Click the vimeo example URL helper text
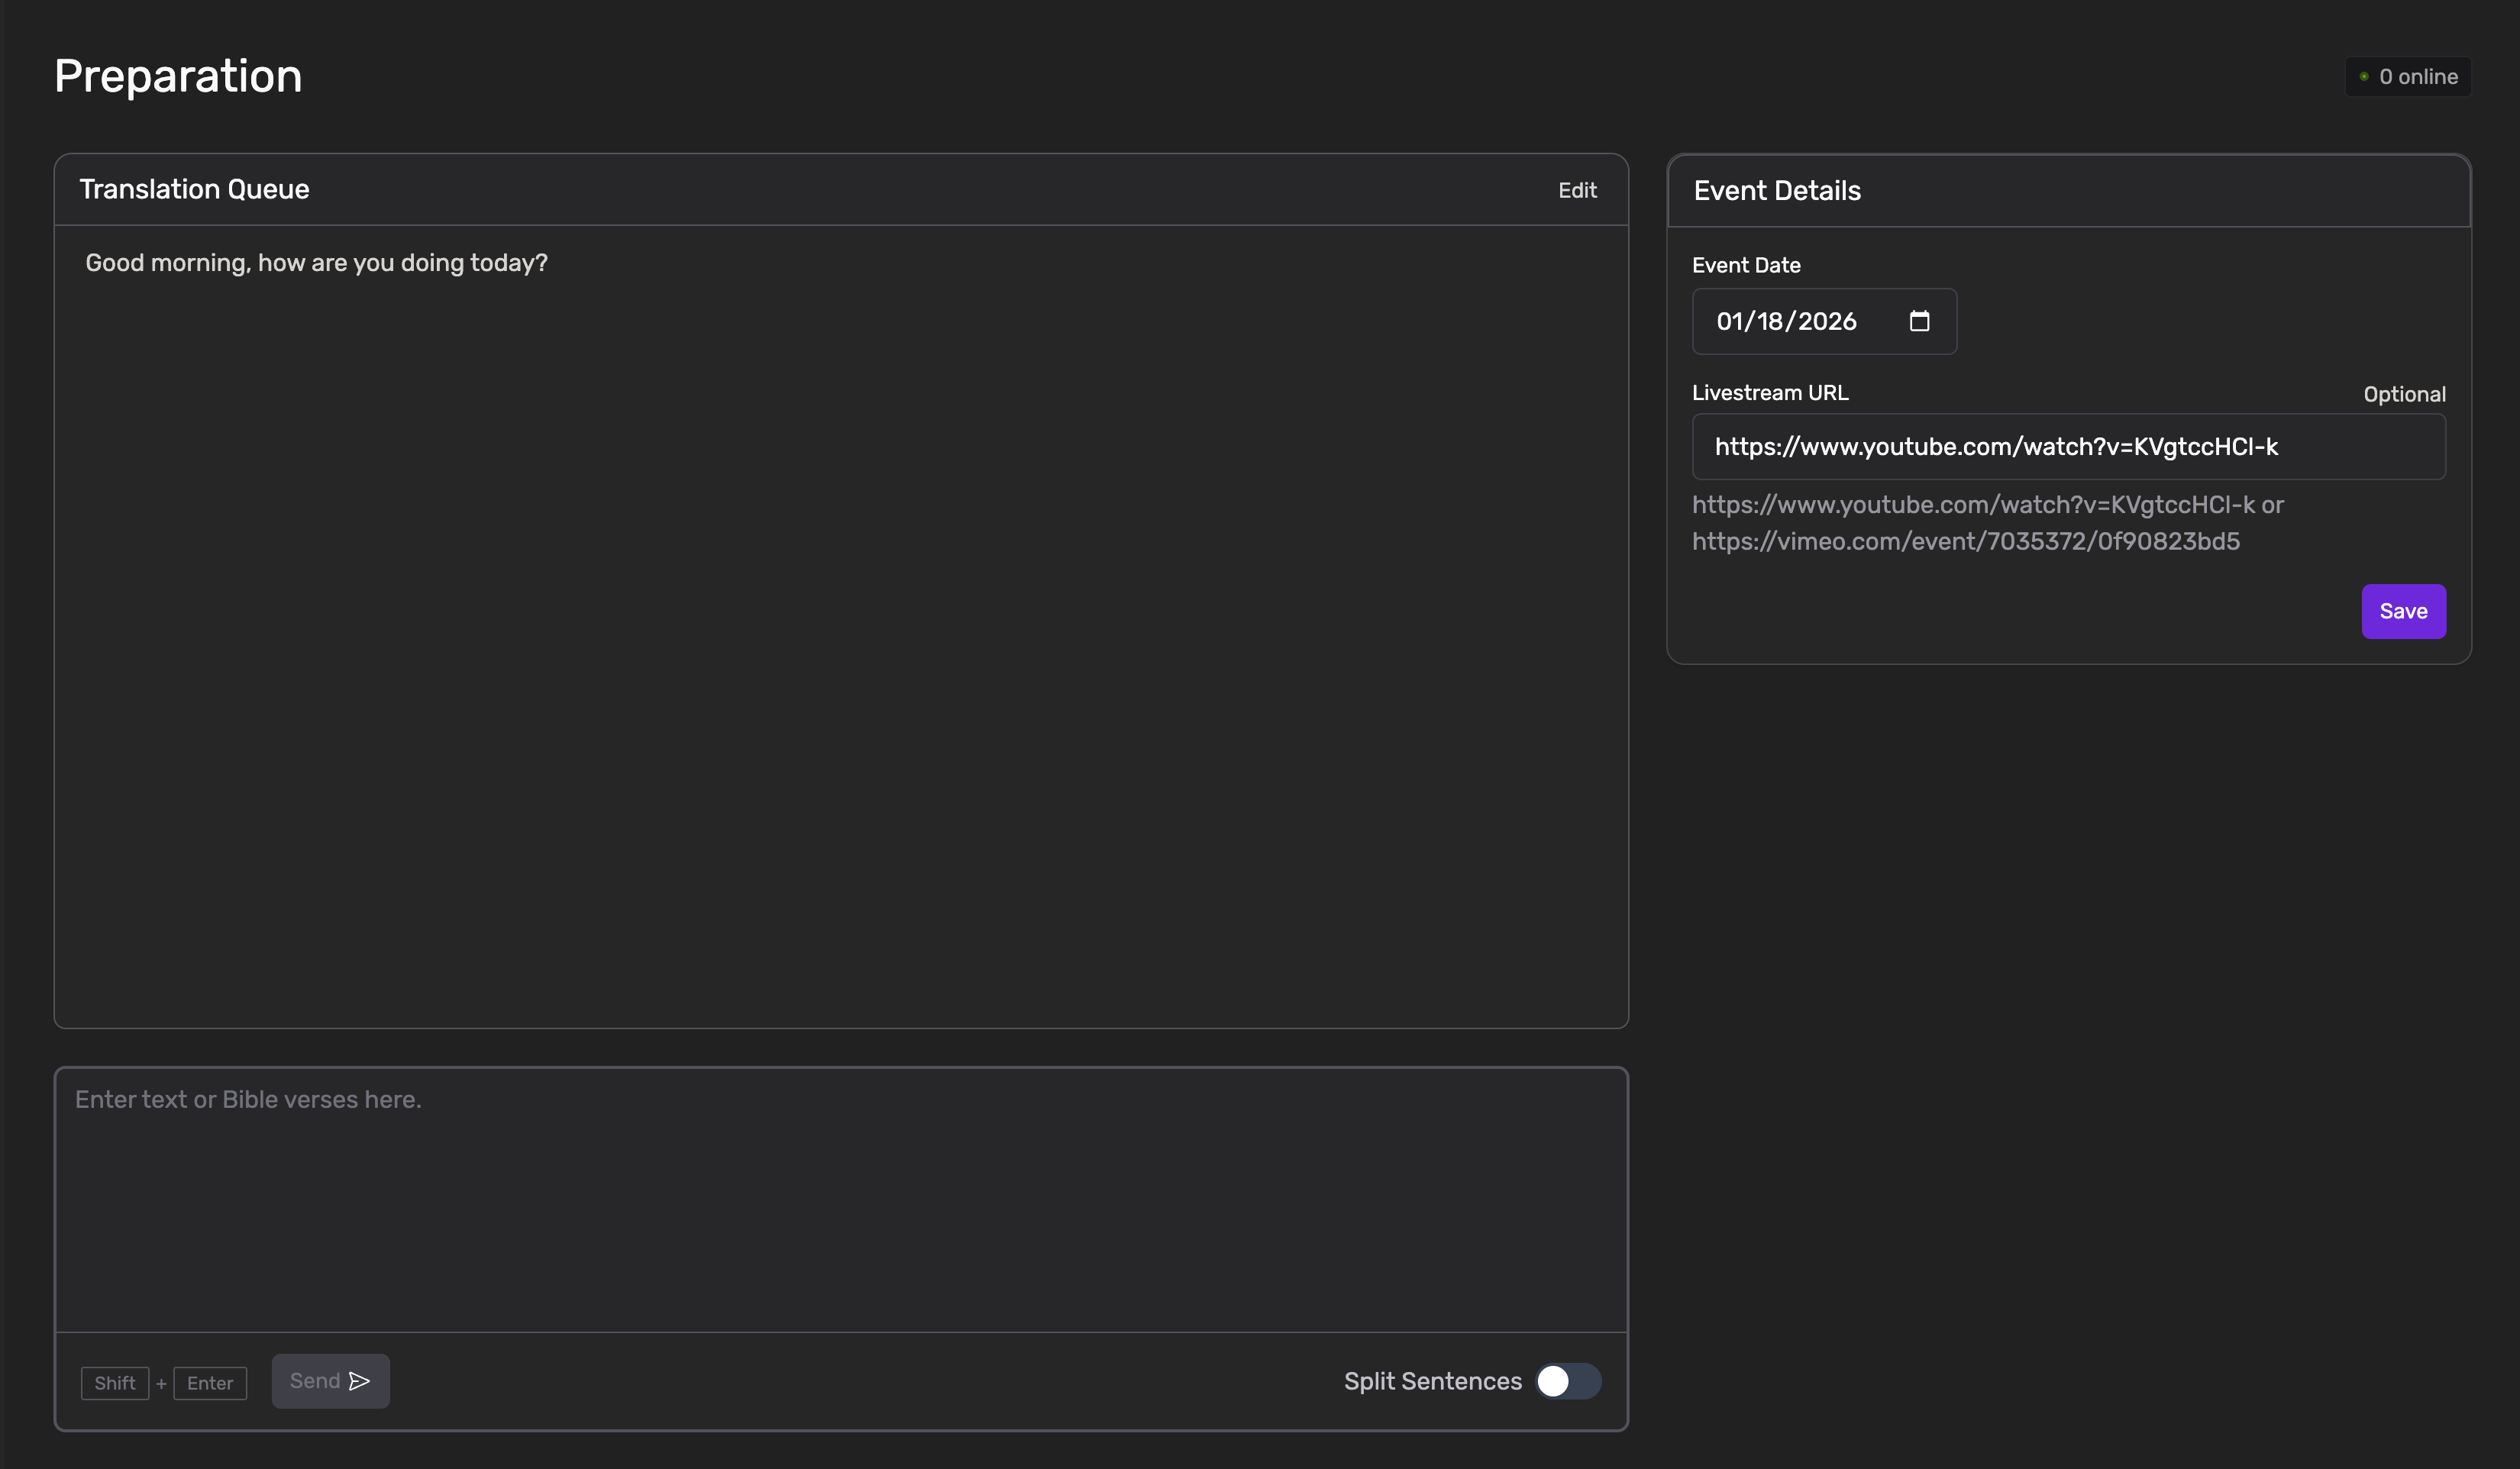The width and height of the screenshot is (2520, 1469). coord(1965,541)
